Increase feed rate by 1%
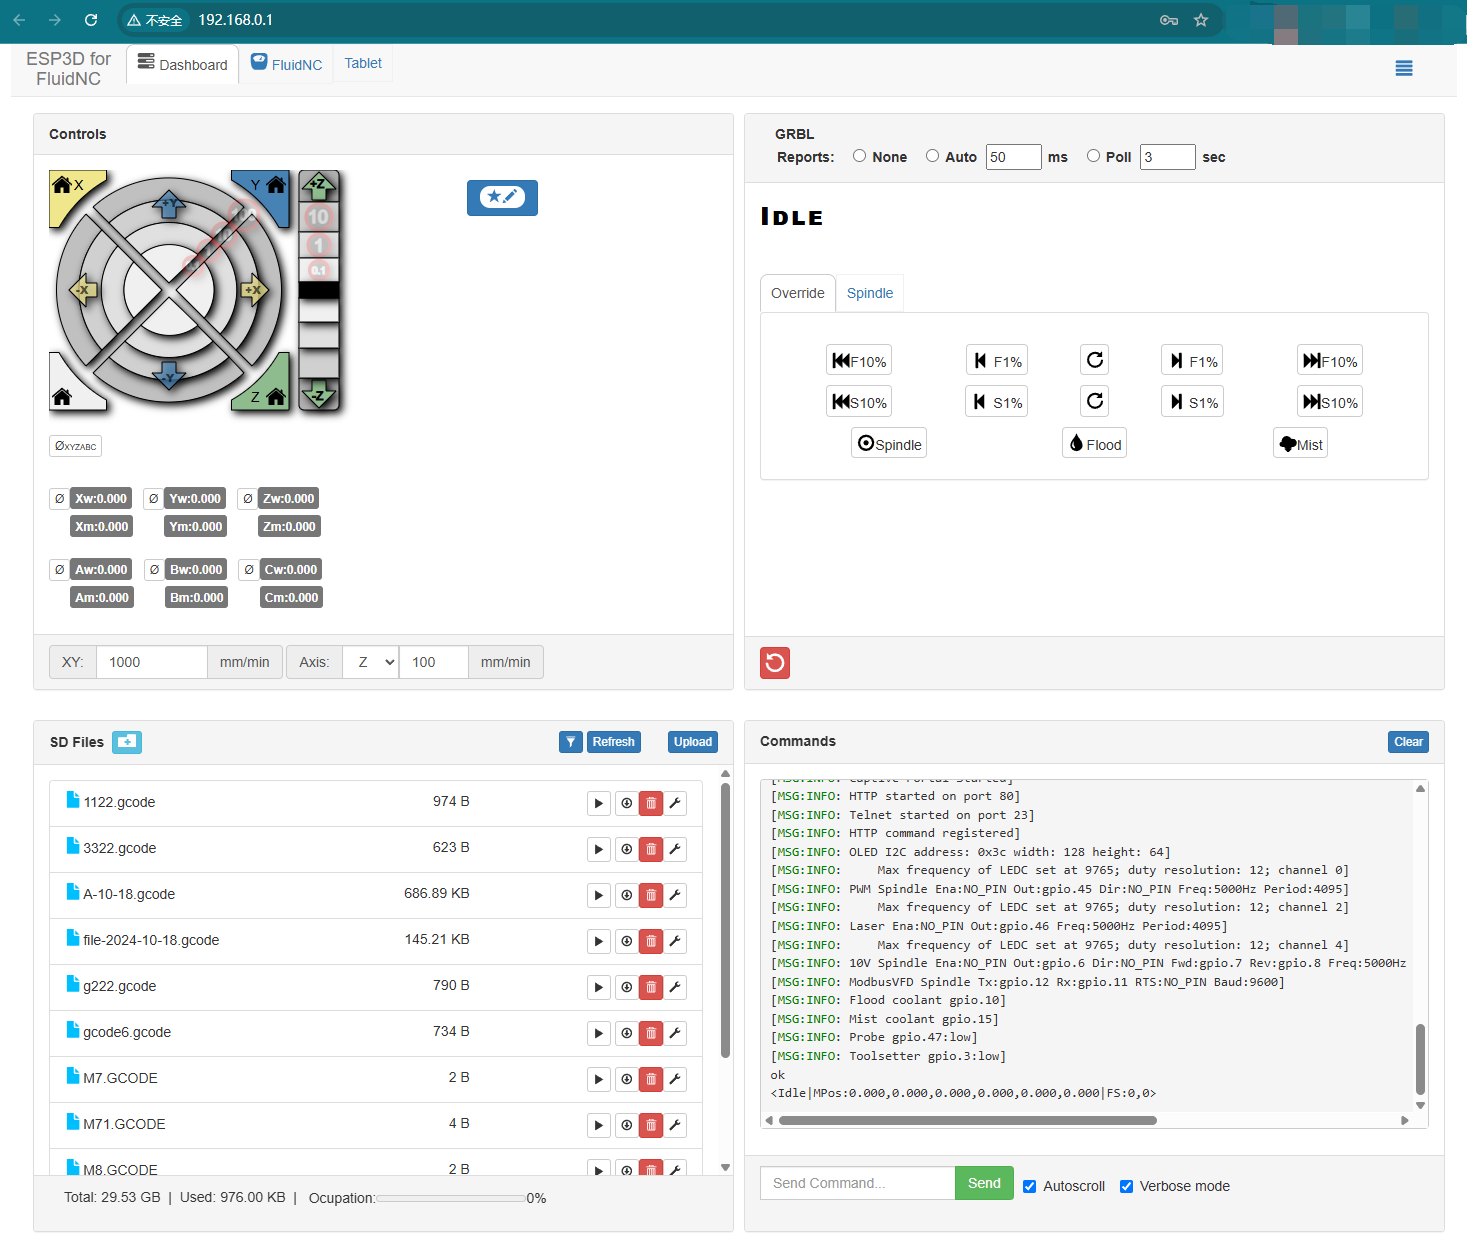 (x=1193, y=361)
